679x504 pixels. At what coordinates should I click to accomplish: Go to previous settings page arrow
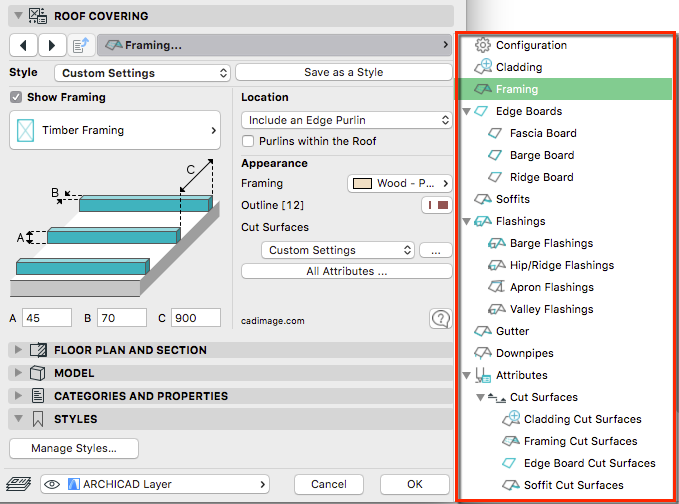coord(24,45)
